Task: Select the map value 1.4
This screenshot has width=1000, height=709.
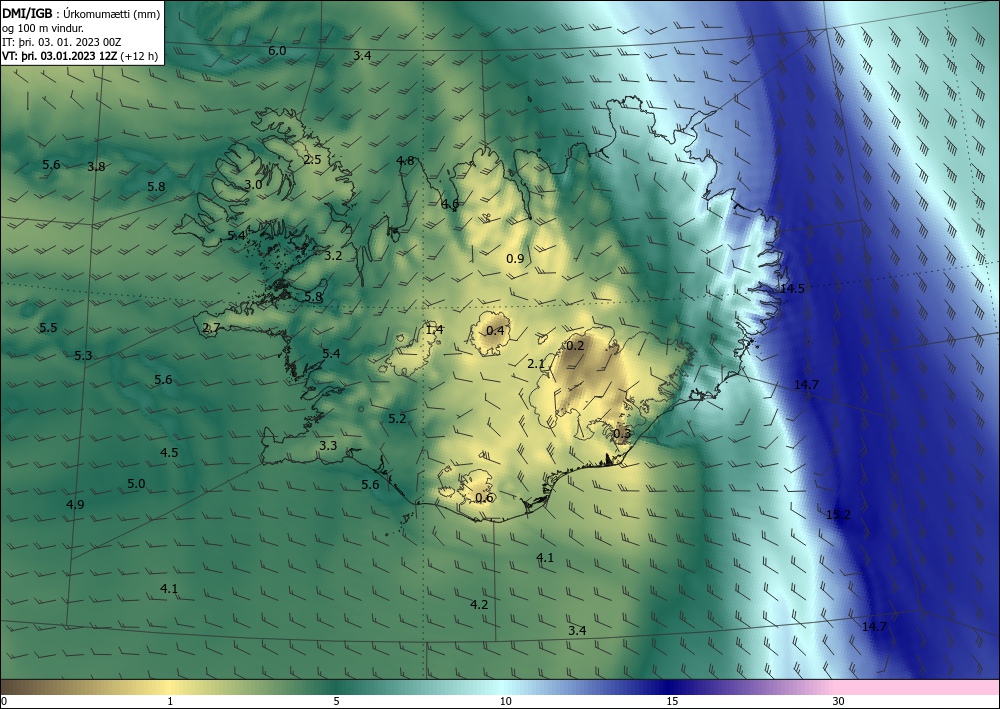Action: point(435,330)
